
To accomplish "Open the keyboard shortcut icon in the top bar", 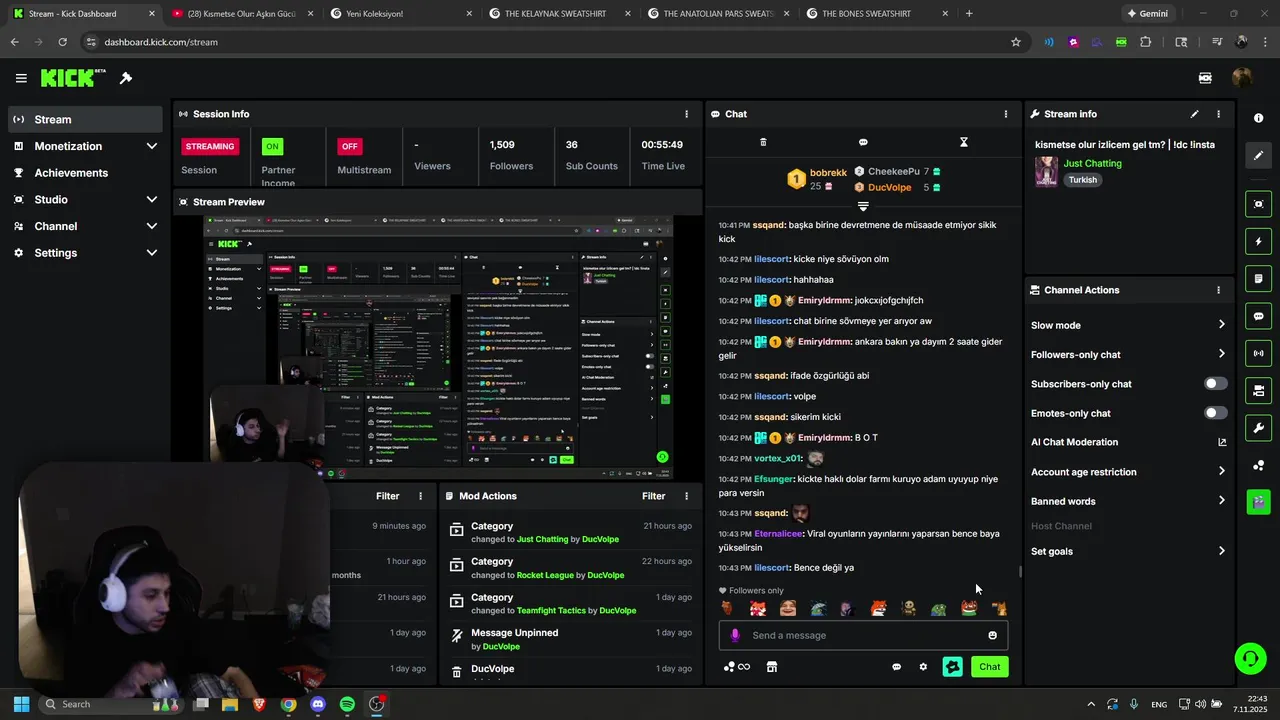I will 1205,78.
